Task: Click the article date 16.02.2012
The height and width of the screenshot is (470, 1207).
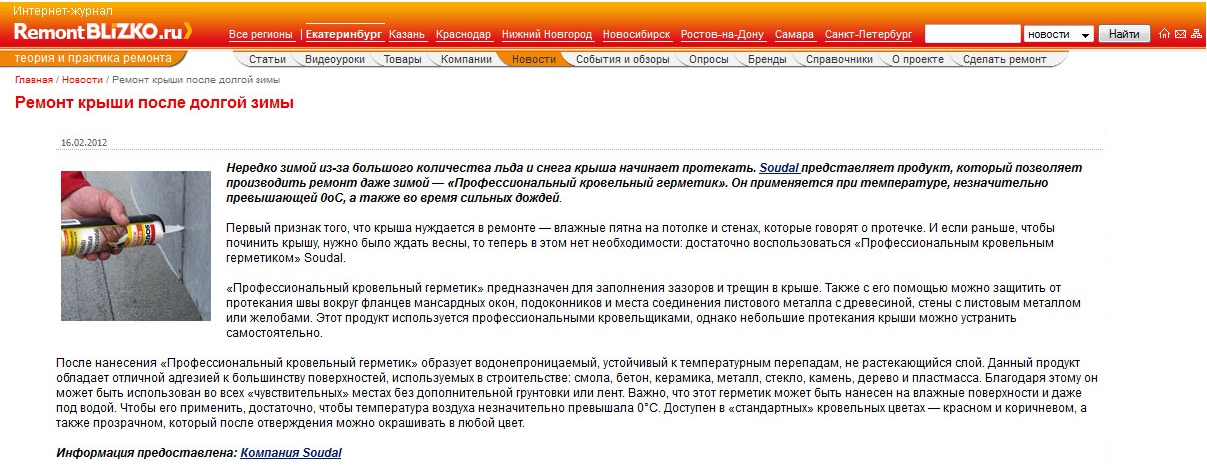Action: point(84,142)
